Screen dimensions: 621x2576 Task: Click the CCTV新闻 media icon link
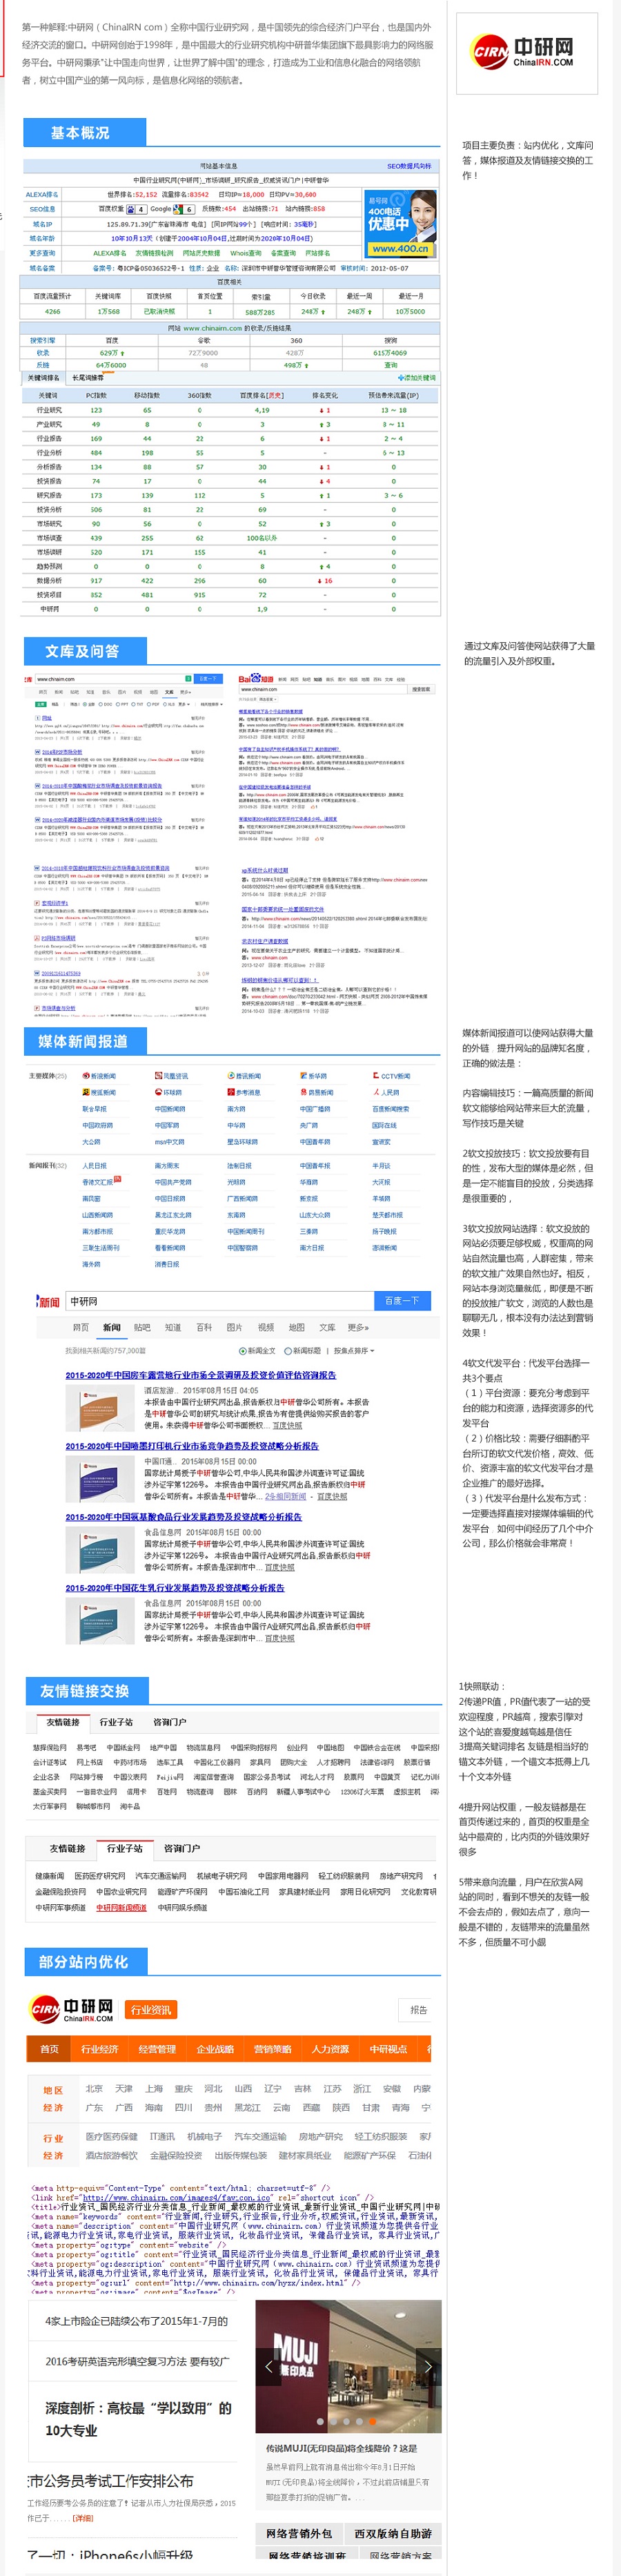(x=391, y=1076)
